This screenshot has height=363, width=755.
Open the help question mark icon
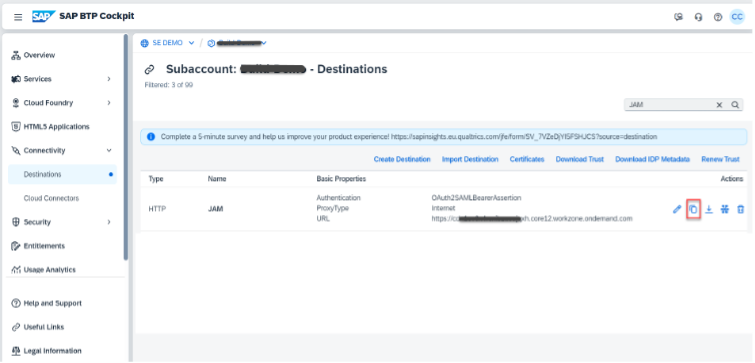(x=717, y=17)
